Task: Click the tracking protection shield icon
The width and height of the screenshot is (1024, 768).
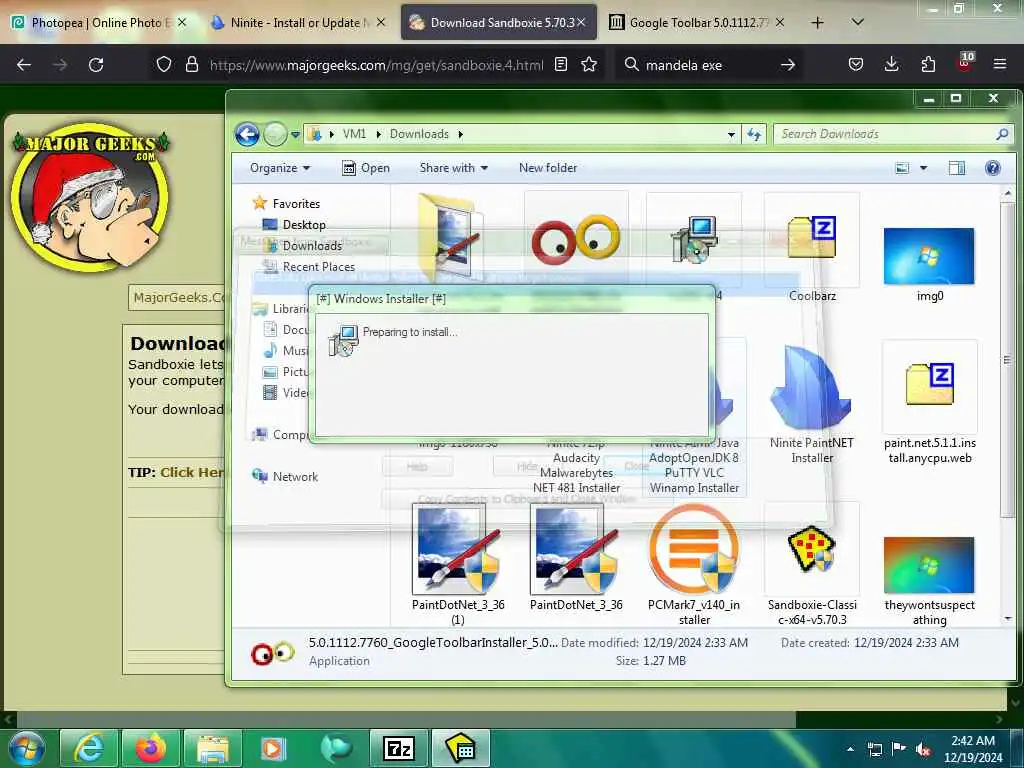Action: (164, 65)
